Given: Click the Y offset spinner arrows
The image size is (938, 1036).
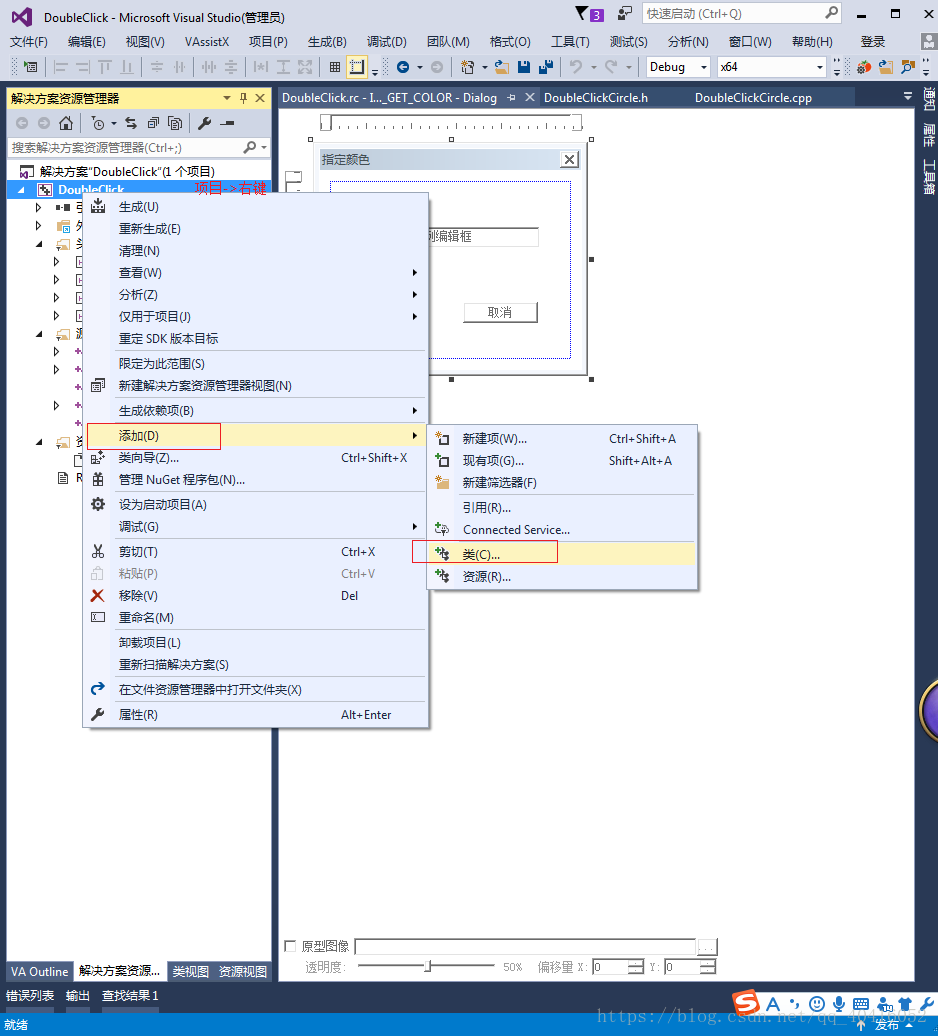Looking at the screenshot, I should 707,967.
